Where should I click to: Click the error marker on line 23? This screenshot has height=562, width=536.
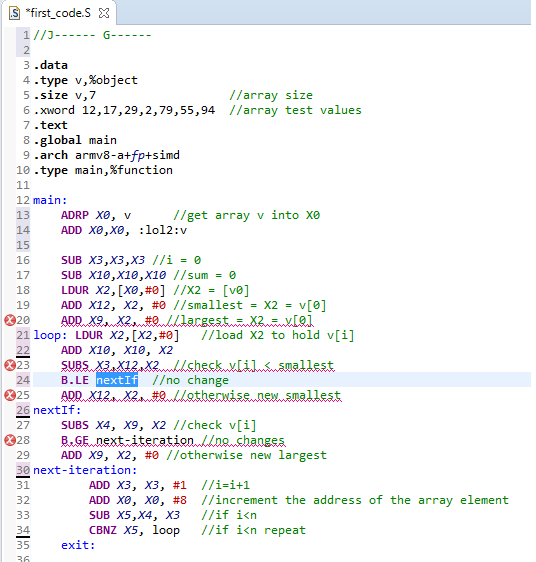(x=10, y=365)
